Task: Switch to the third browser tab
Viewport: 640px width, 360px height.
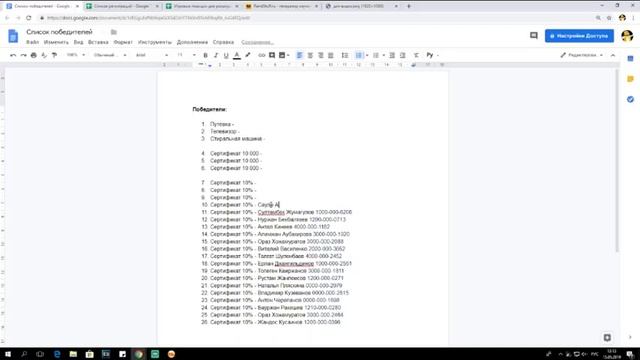Action: click(202, 6)
